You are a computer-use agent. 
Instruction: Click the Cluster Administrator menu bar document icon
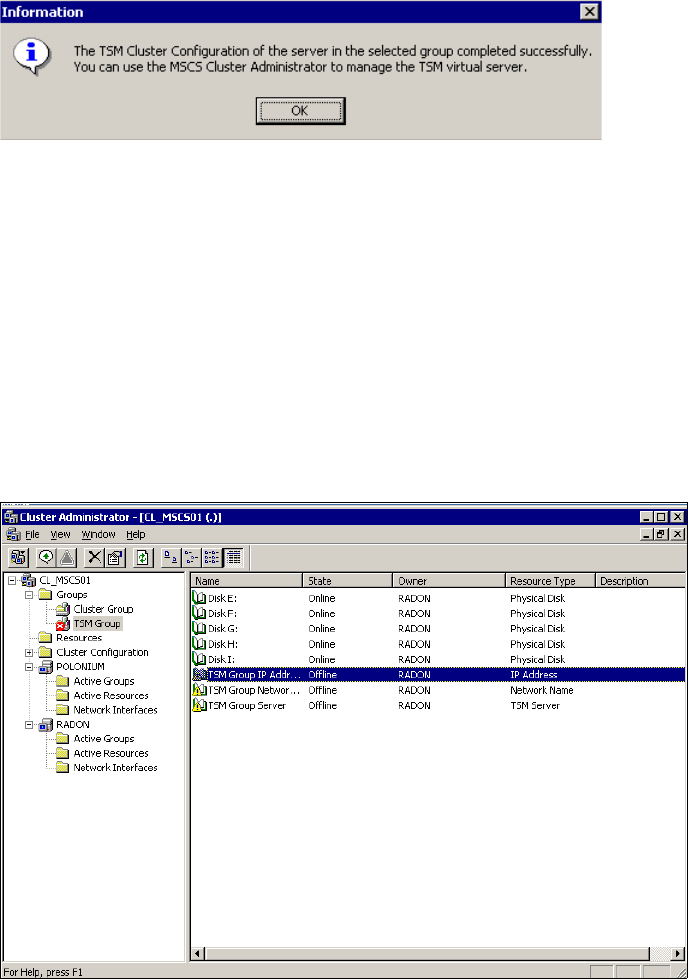click(12, 534)
